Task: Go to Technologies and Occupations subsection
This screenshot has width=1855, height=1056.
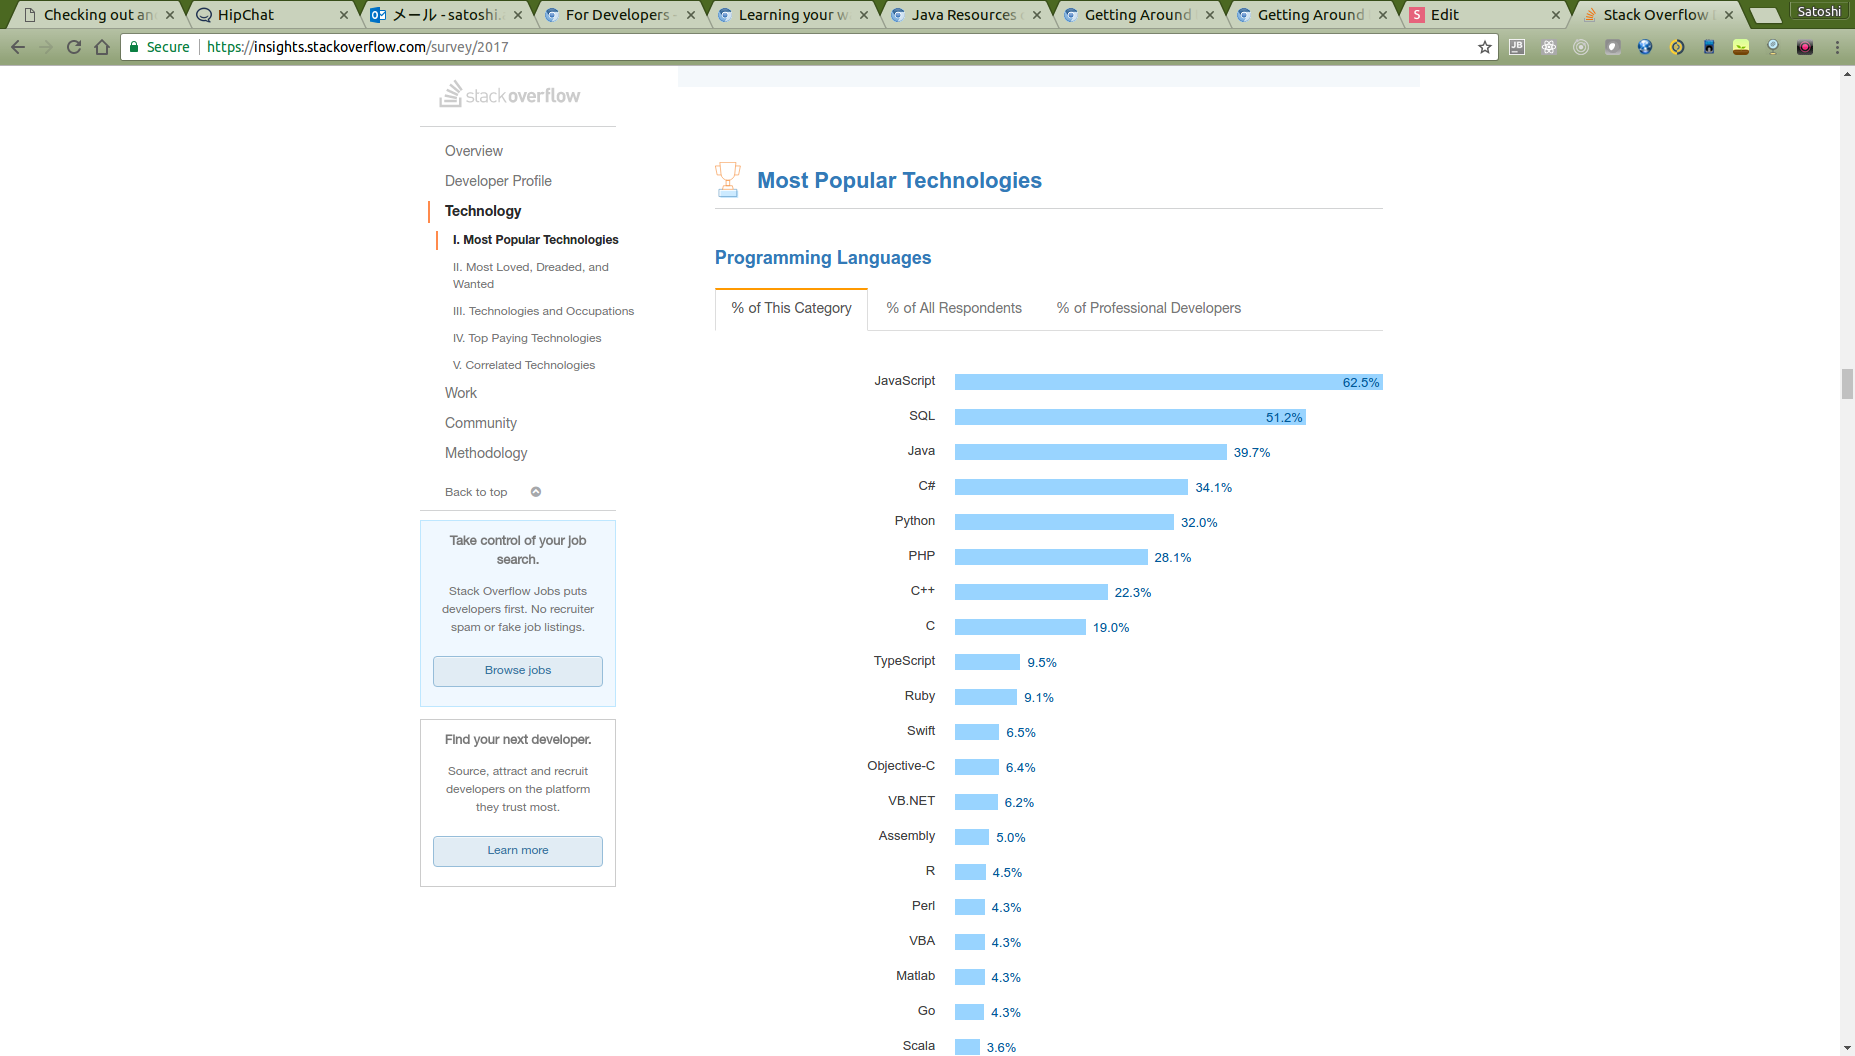Action: point(543,311)
